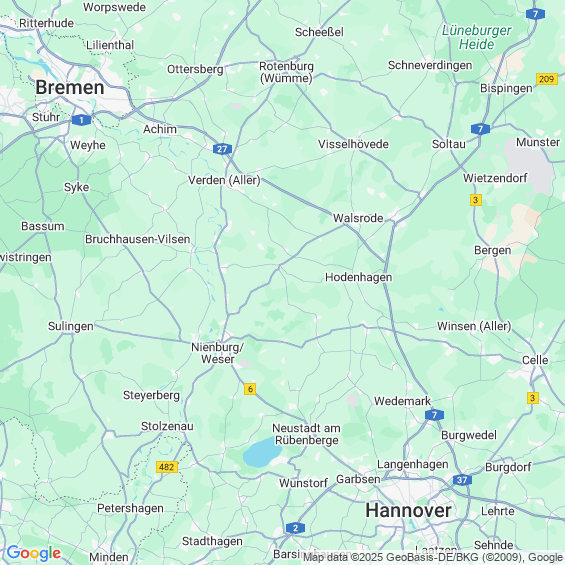
Task: Click the Sulingen town label
Action: [71, 326]
